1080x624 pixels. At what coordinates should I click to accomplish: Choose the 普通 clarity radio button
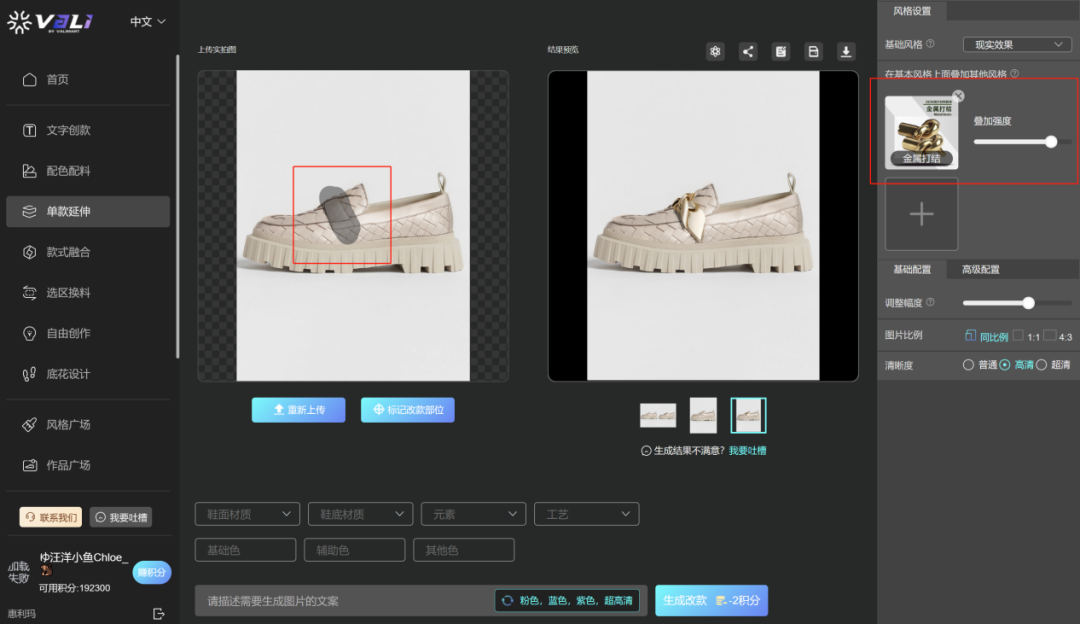click(968, 365)
